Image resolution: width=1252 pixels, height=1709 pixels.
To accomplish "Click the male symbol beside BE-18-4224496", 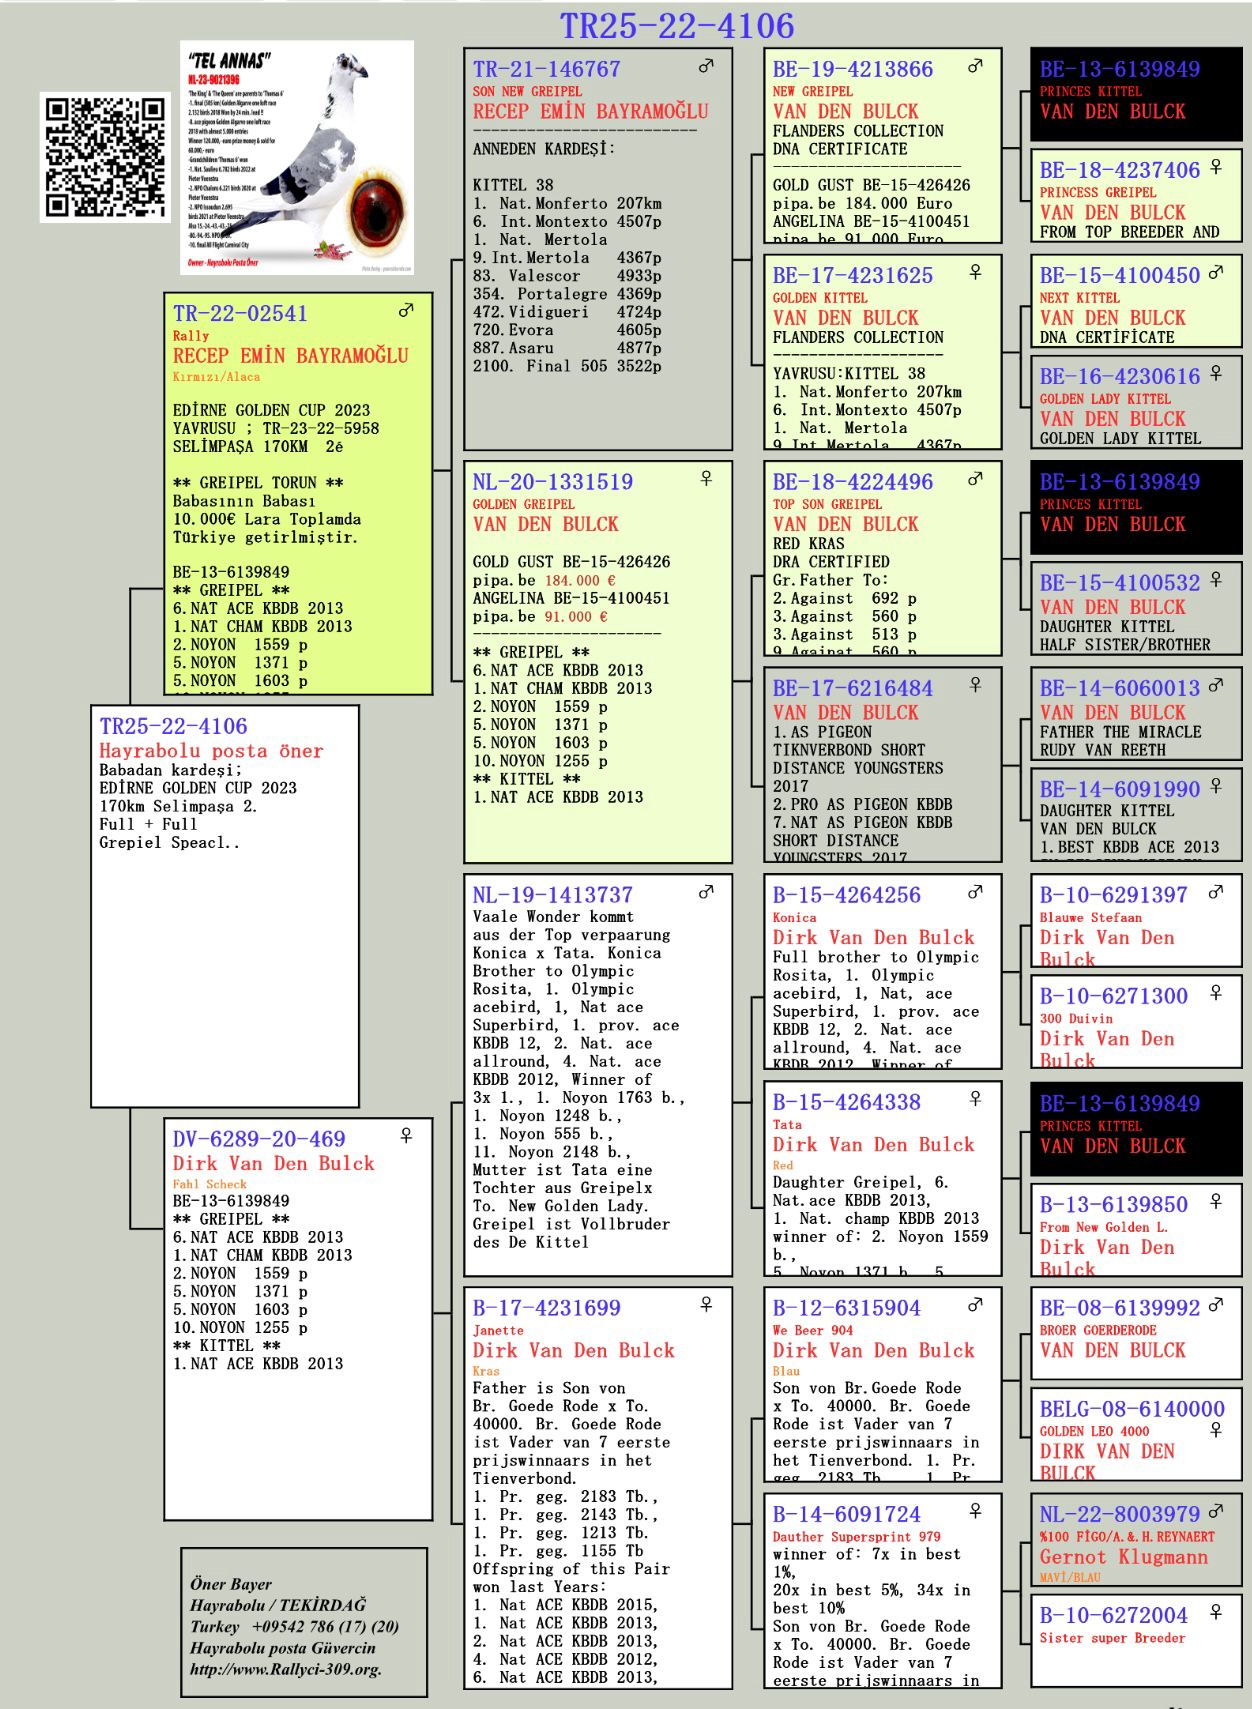I will coord(975,478).
